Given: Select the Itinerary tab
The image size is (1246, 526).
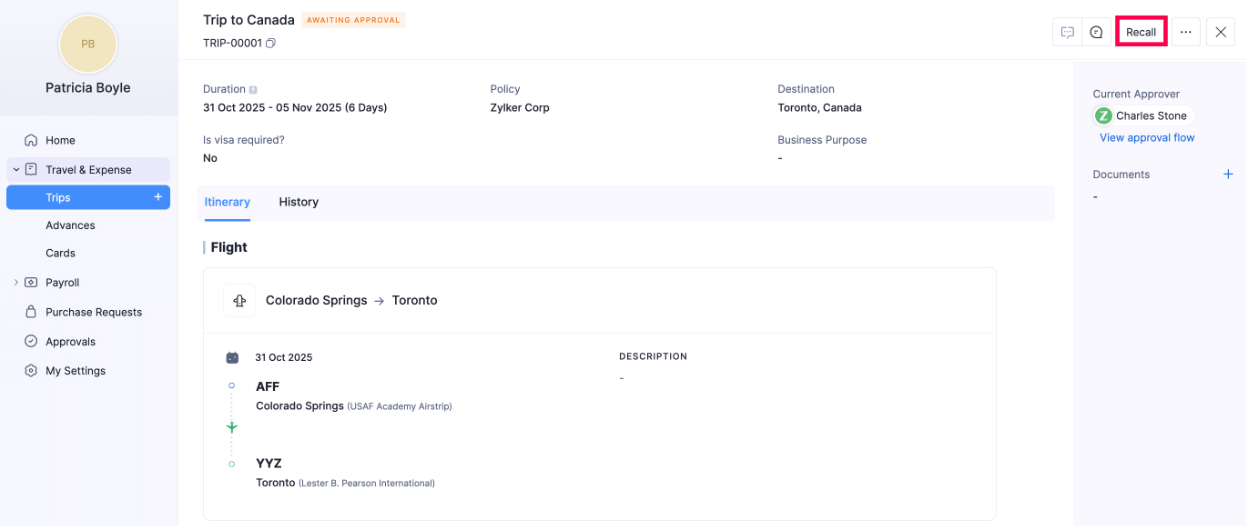Looking at the screenshot, I should pos(227,202).
